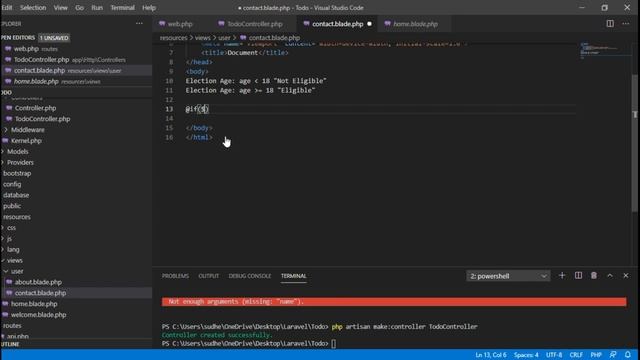Collapse the resources folder
Image resolution: width=640 pixels, height=360 pixels.
[76, 217]
